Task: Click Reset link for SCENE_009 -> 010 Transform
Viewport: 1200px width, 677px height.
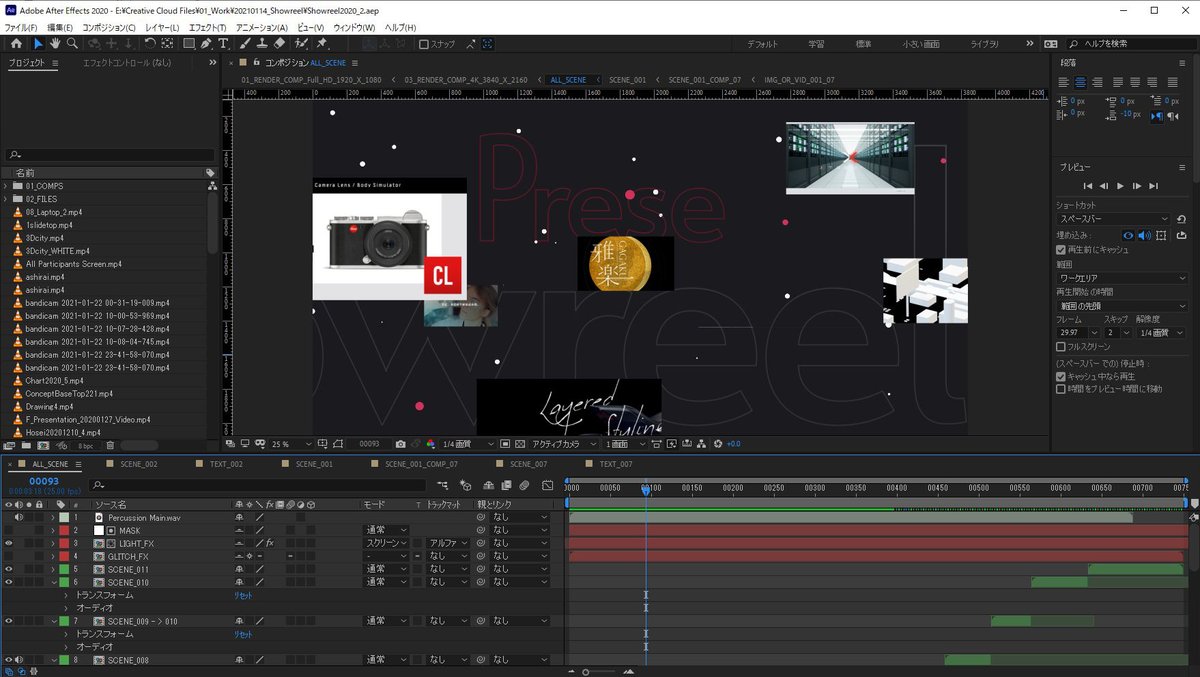Action: [x=243, y=634]
